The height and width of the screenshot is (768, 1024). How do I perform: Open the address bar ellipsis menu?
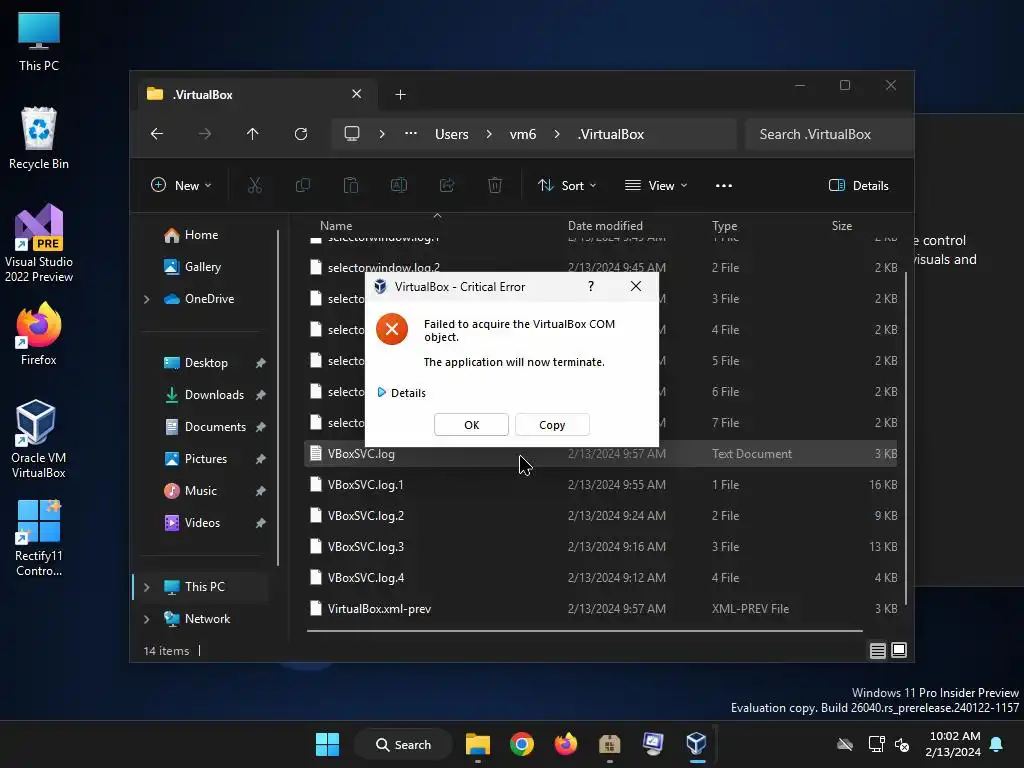tap(411, 134)
